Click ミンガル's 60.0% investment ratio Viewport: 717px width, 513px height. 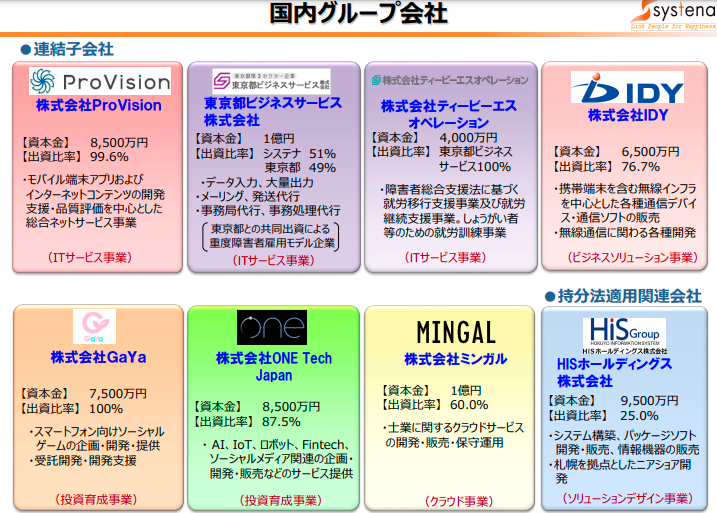[469, 405]
